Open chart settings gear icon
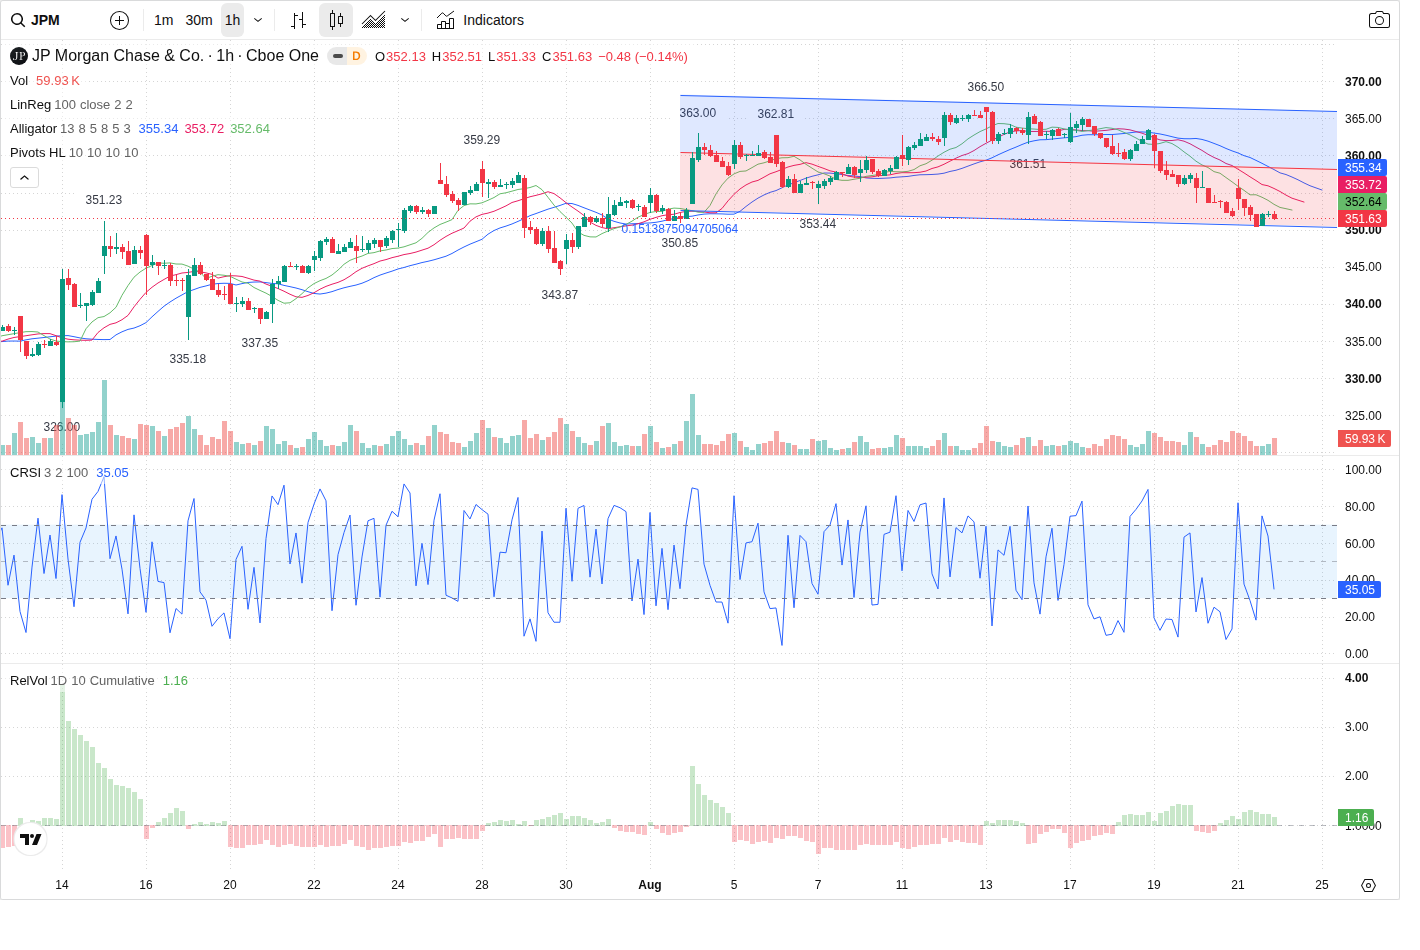This screenshot has height=950, width=1420. [1369, 885]
